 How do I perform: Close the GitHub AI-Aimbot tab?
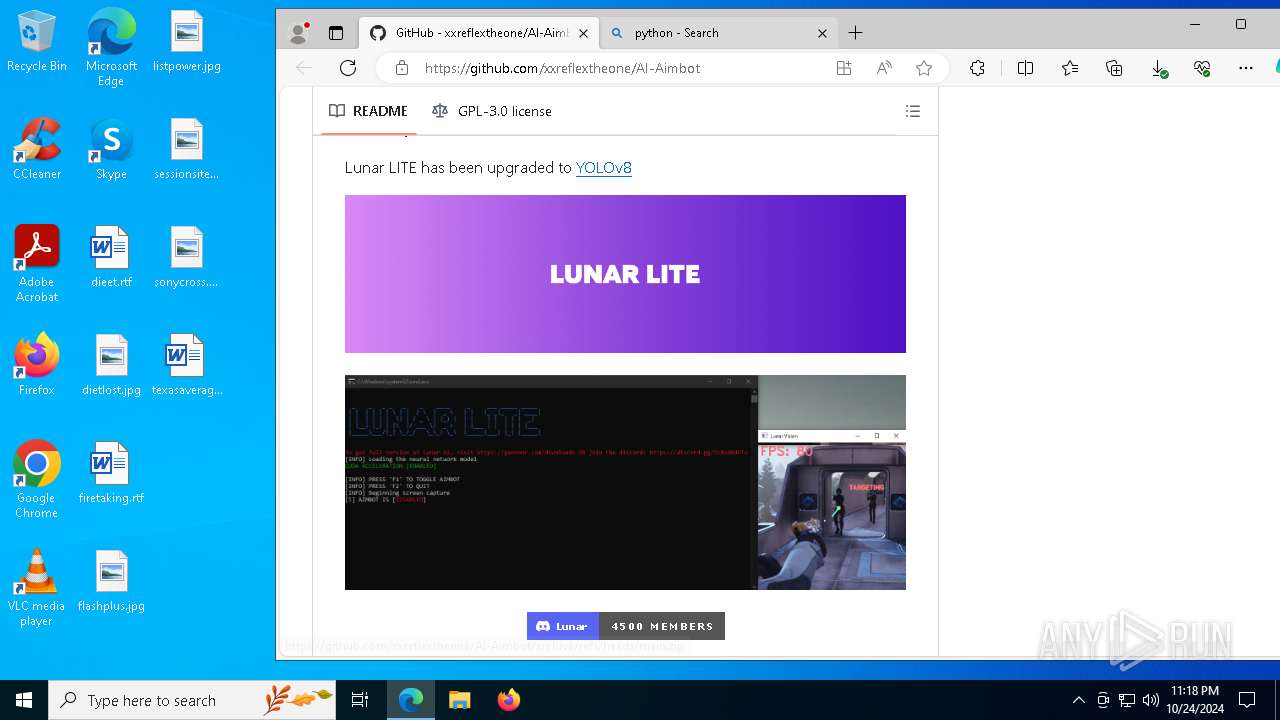583,33
